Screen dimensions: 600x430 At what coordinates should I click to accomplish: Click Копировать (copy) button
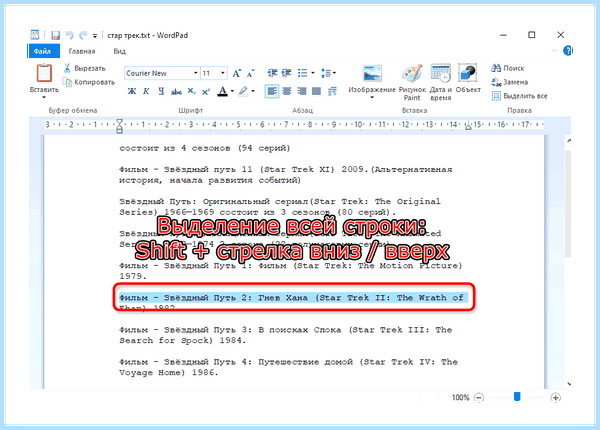point(89,82)
